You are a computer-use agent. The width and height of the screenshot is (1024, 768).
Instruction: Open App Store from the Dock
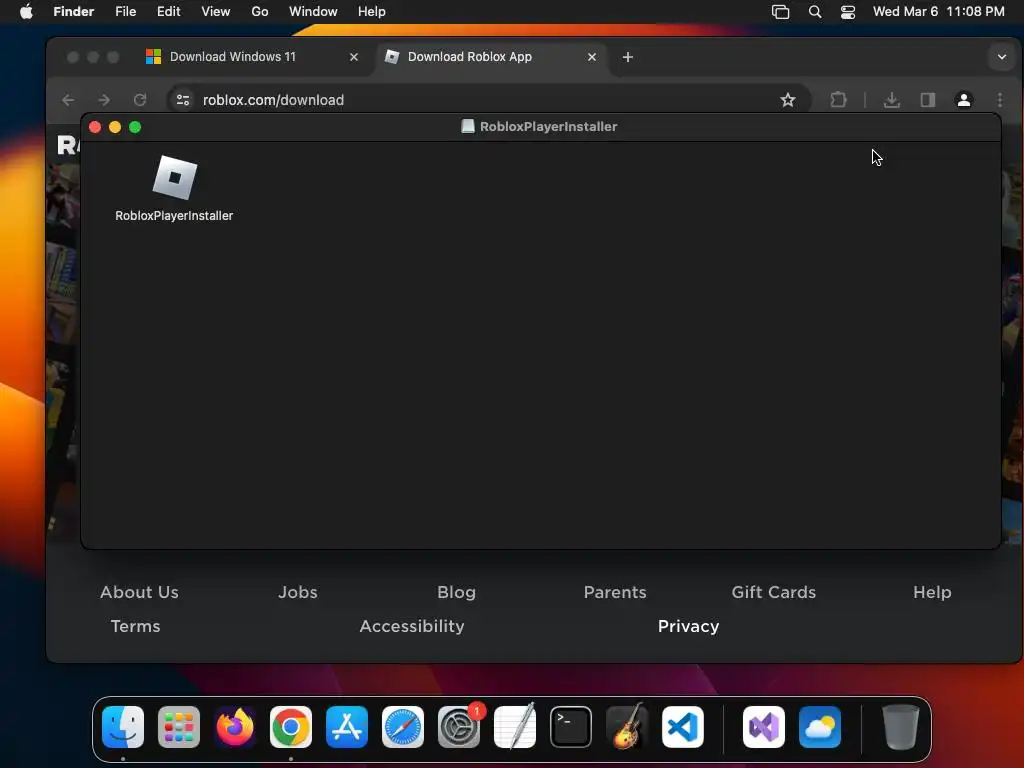click(x=347, y=727)
